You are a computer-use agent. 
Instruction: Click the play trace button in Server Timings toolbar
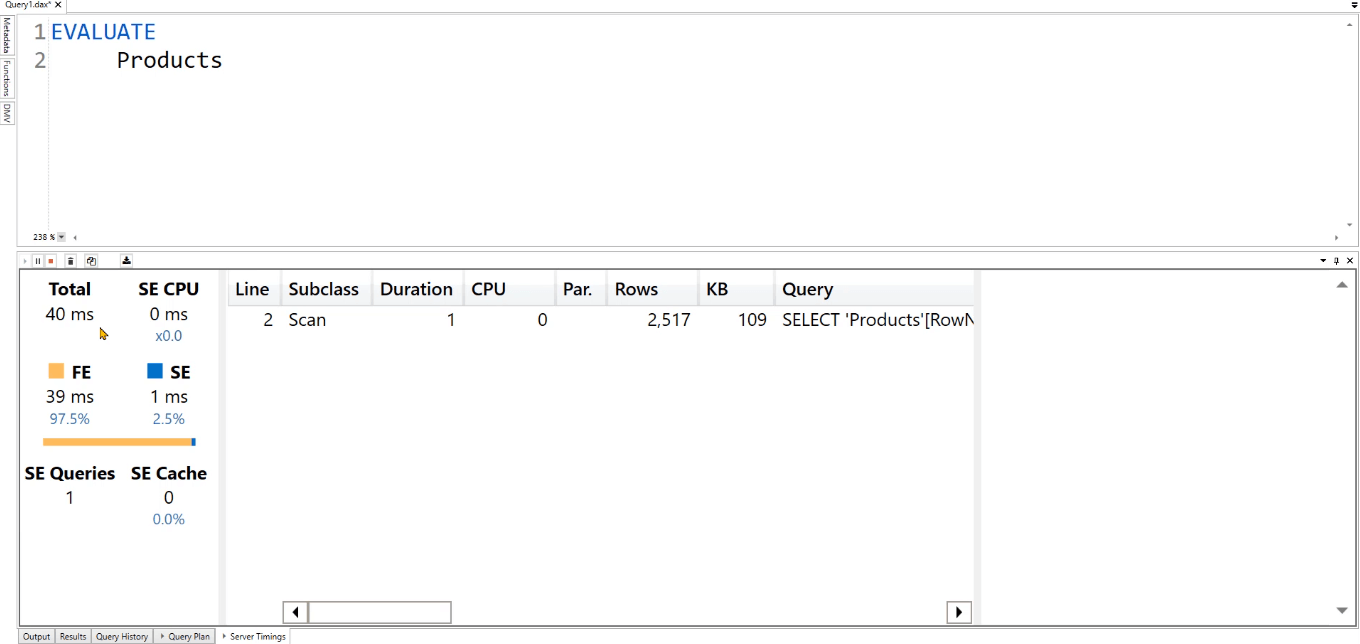(25, 261)
